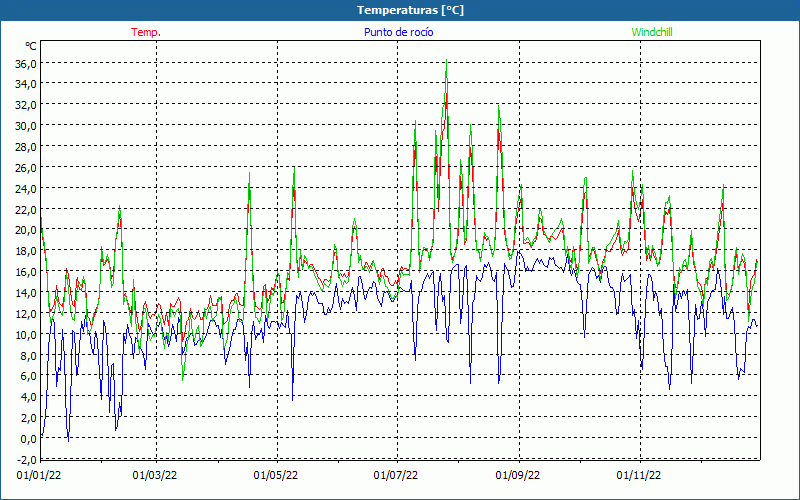
Task: Click the 0,0 y-axis value
Action: coord(28,438)
